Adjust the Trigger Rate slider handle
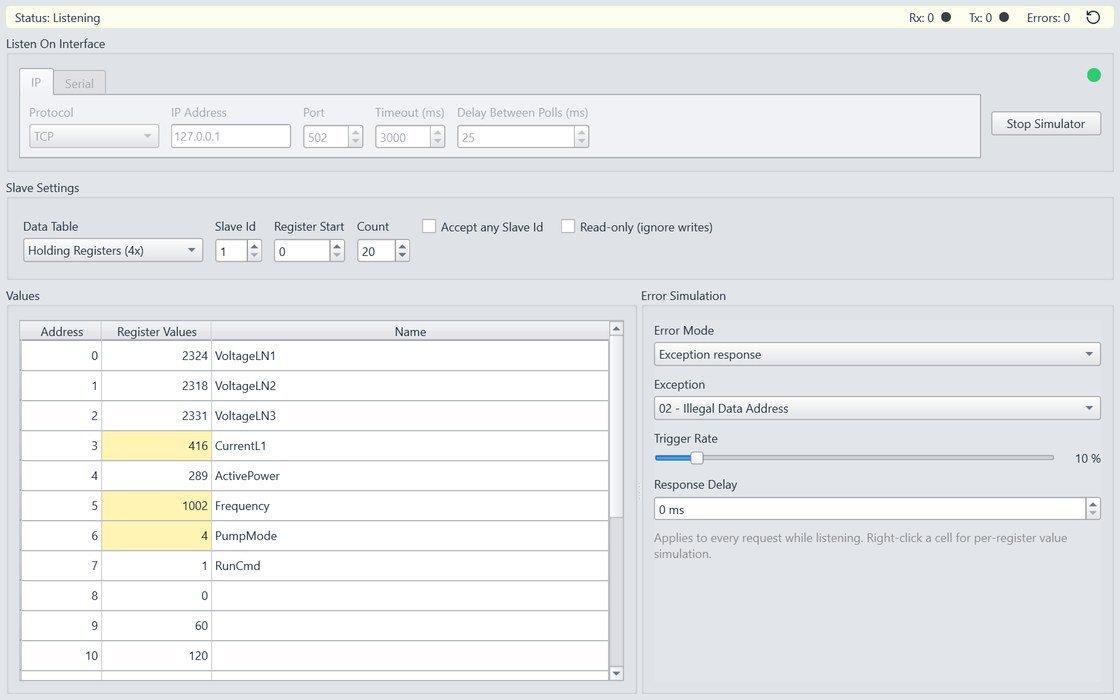 [x=696, y=458]
